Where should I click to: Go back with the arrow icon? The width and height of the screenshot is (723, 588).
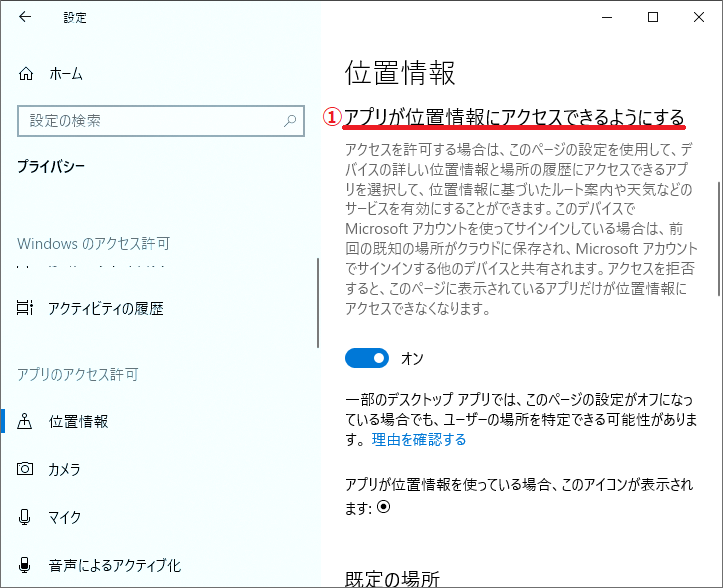tap(25, 17)
